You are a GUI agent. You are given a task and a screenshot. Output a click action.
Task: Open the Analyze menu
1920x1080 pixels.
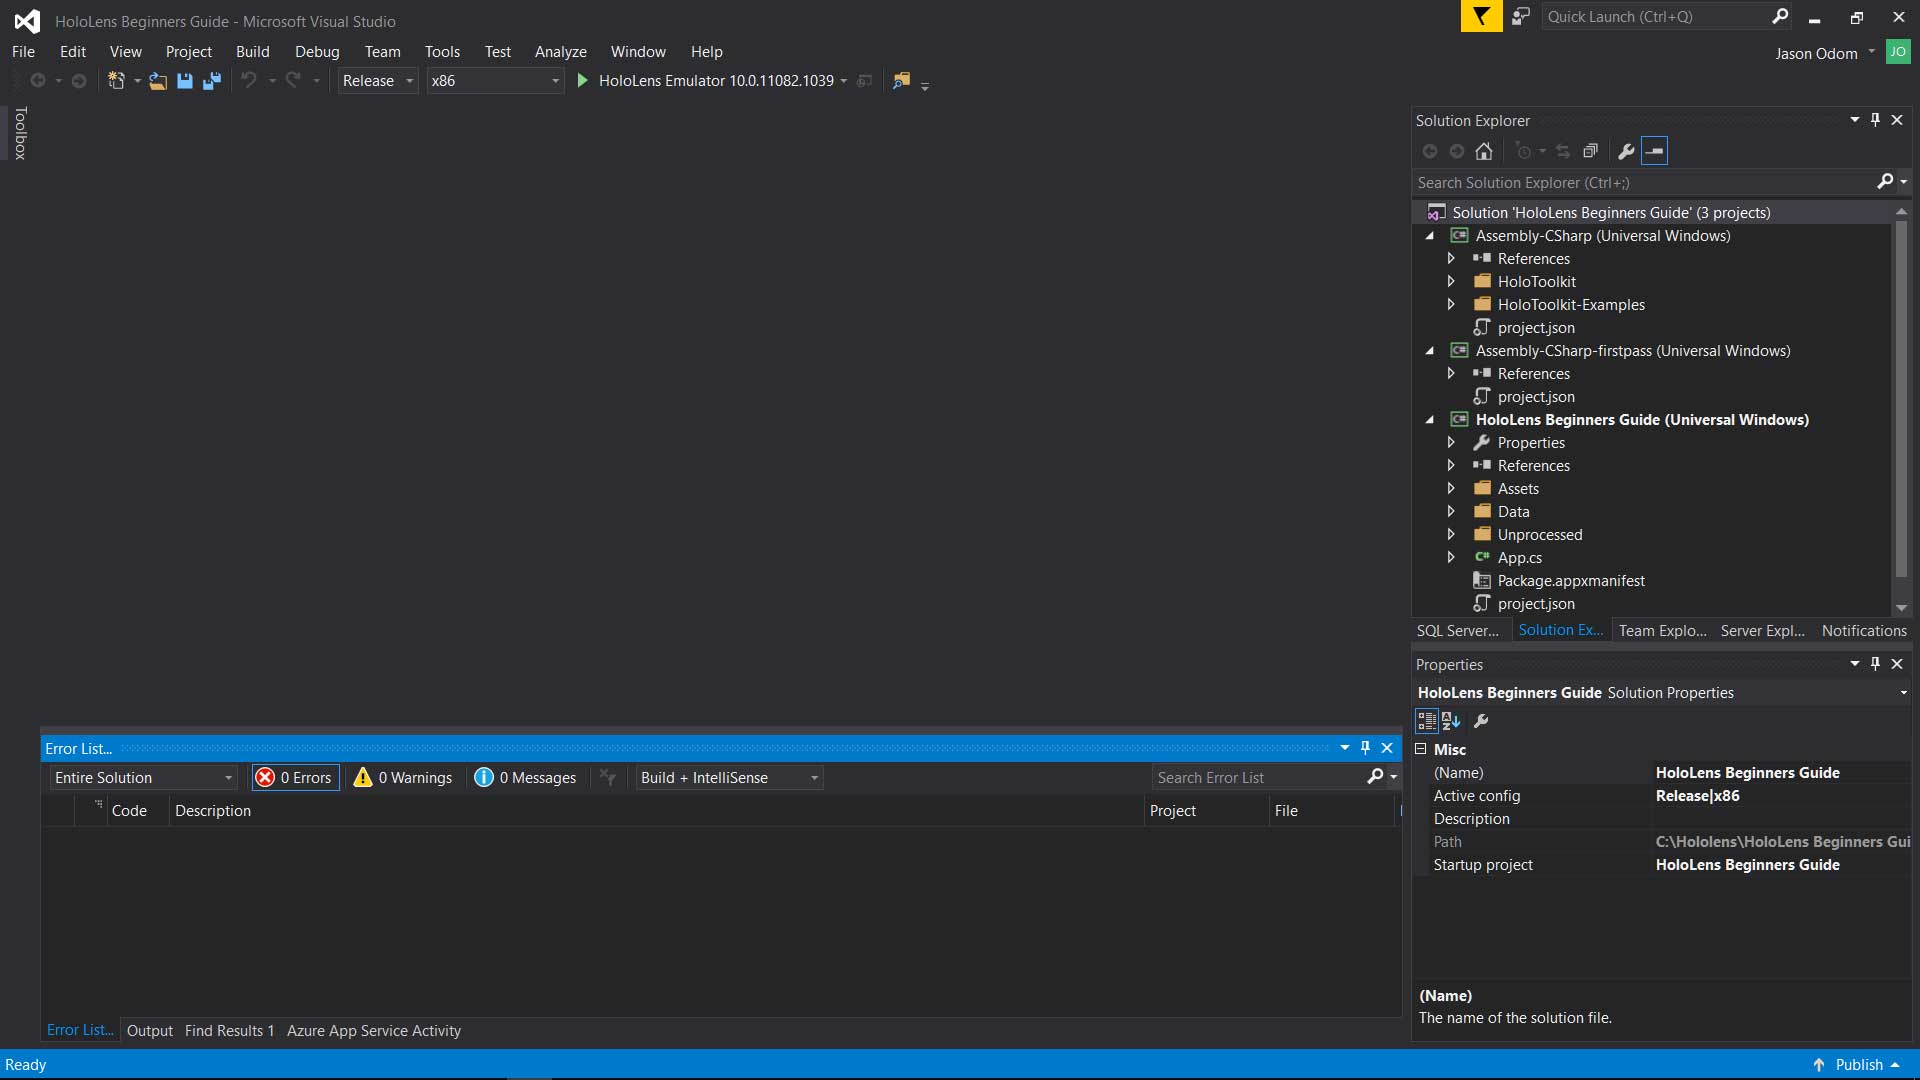pos(560,52)
